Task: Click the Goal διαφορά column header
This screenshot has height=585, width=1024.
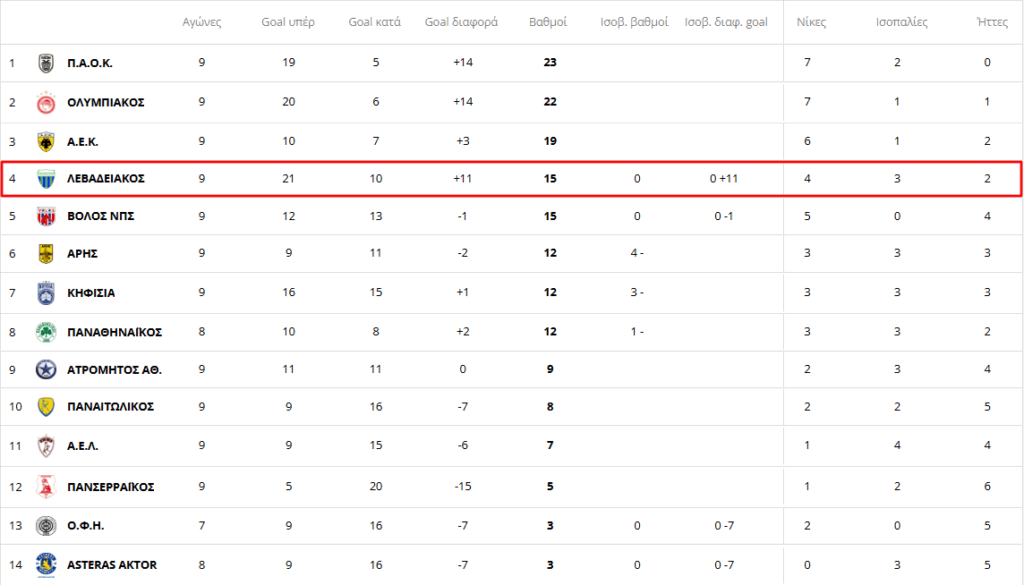Action: click(461, 22)
